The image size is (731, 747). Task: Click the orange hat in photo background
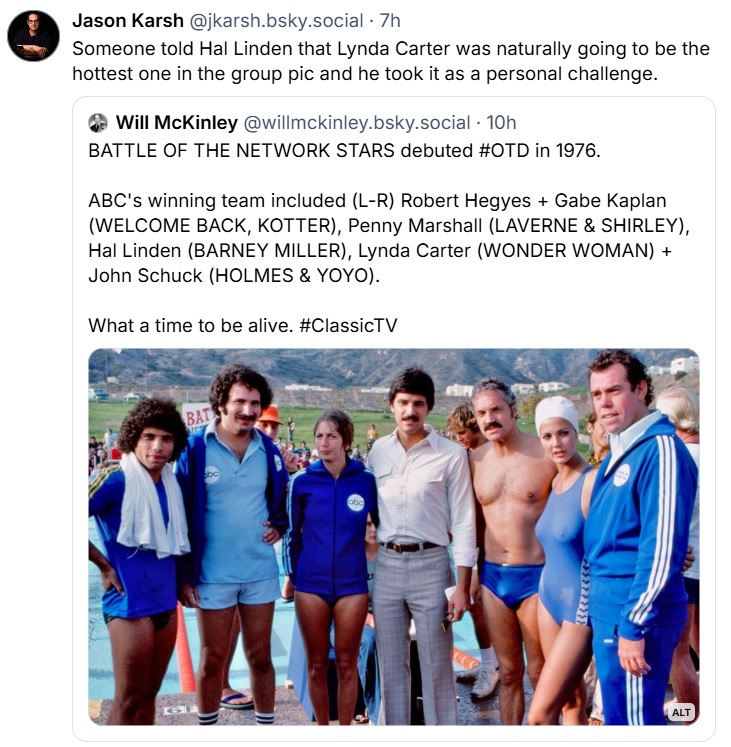tap(270, 414)
